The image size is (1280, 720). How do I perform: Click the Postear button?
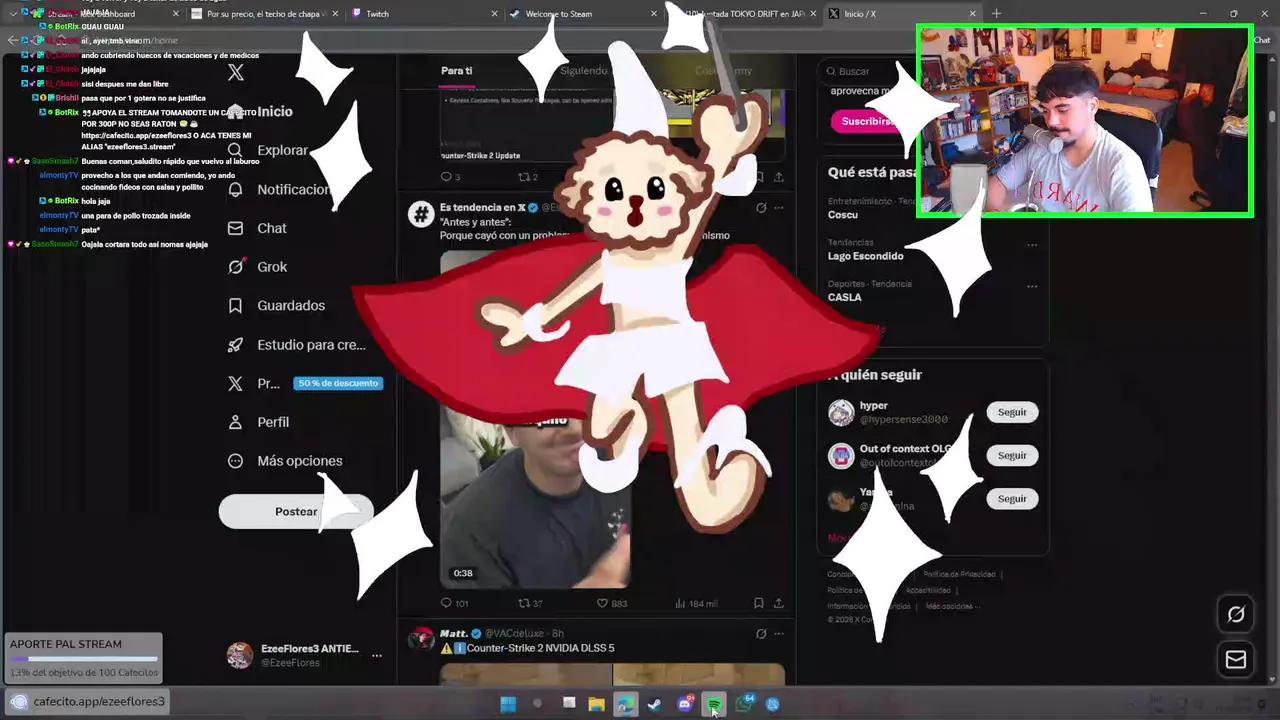(x=296, y=511)
